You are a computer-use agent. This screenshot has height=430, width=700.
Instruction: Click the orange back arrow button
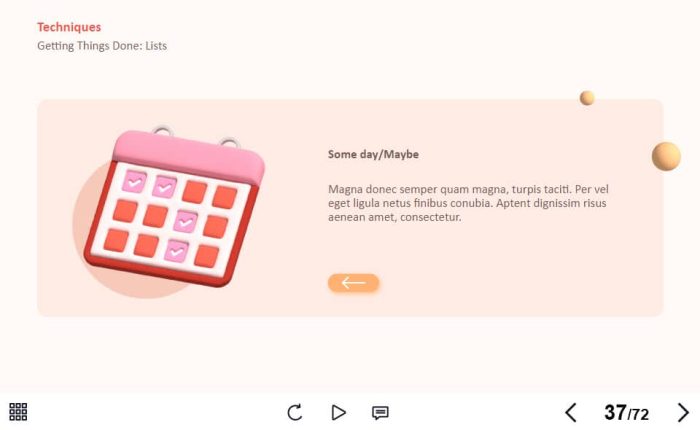(354, 283)
